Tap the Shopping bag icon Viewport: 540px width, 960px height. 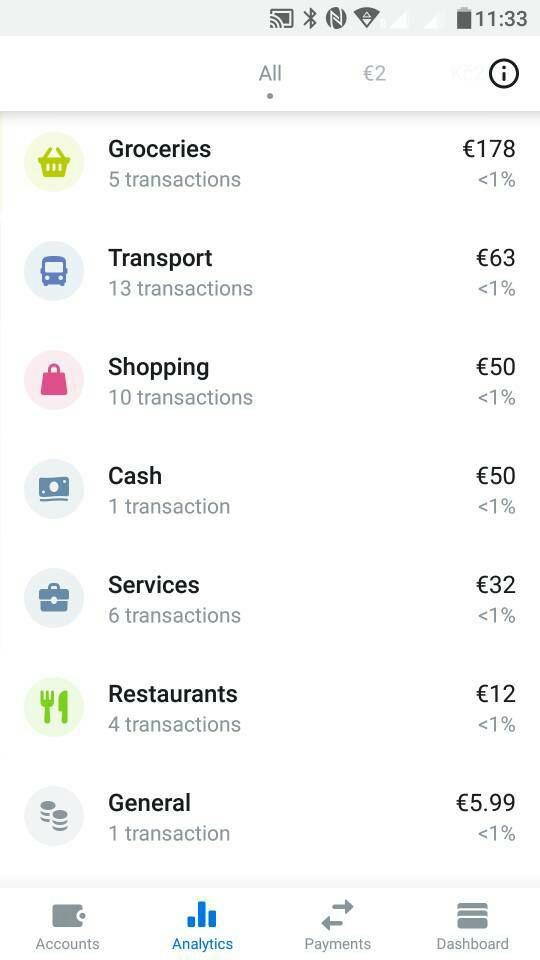pos(54,380)
